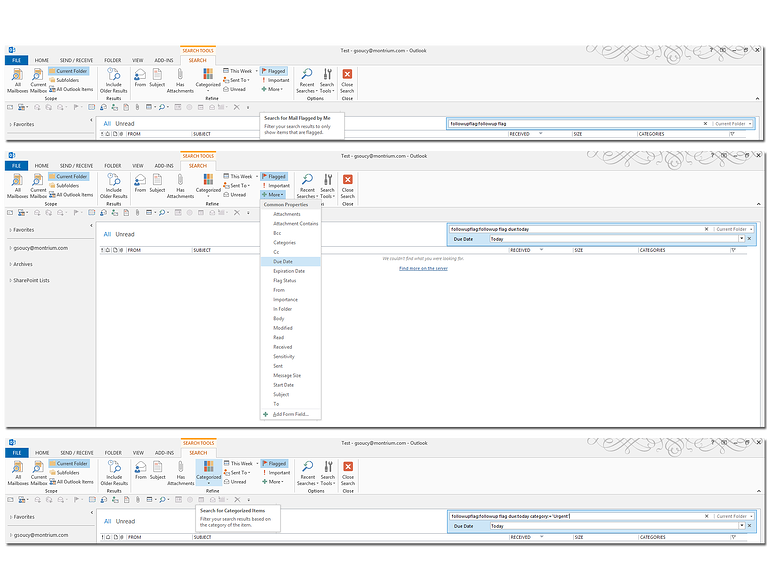Click Categorized button in bottom Outlook window
Screen dimensions: 767x575
tap(209, 473)
